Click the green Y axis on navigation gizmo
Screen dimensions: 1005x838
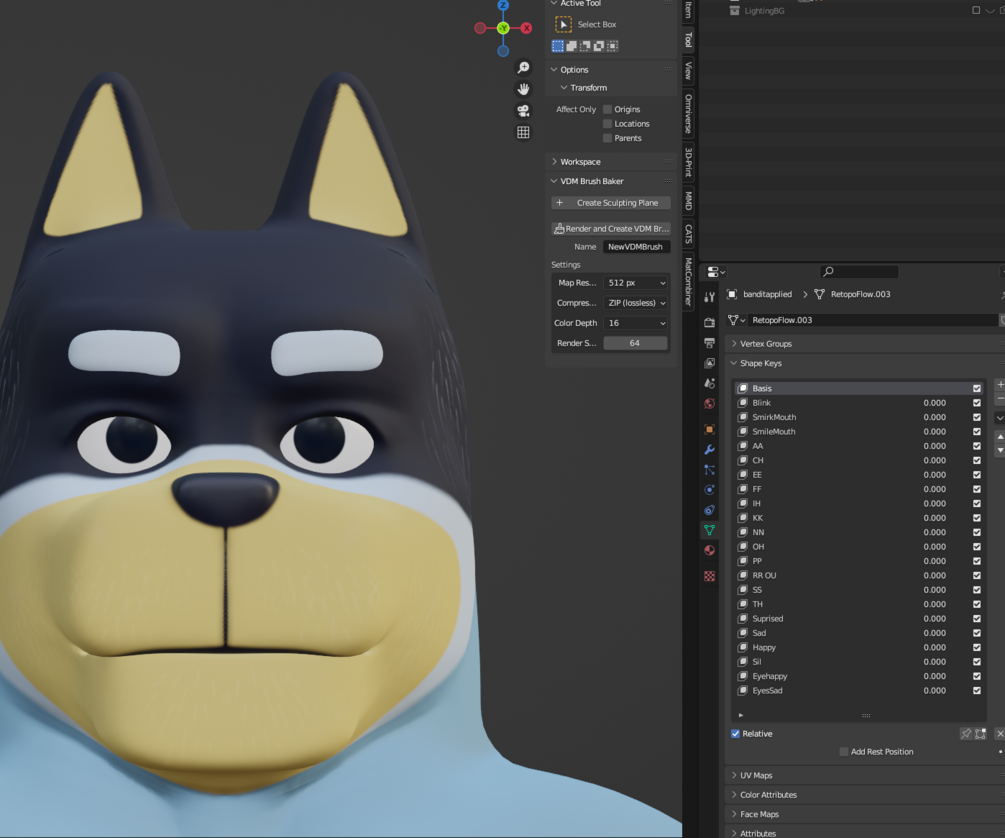503,28
